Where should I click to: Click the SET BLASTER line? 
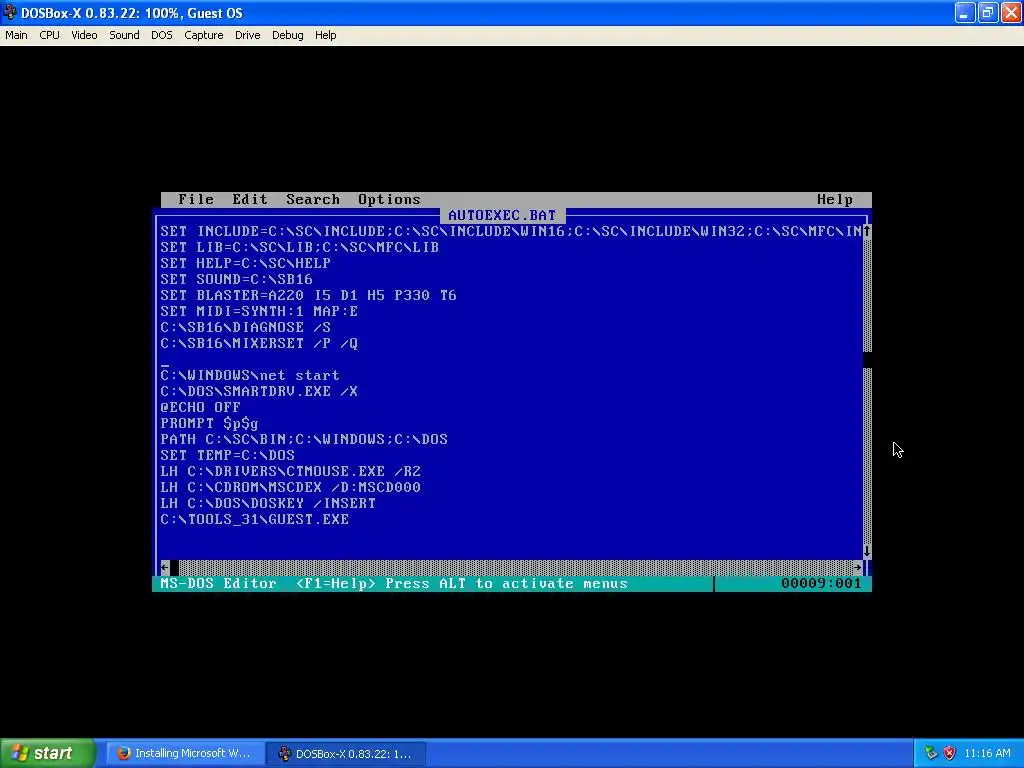(308, 295)
